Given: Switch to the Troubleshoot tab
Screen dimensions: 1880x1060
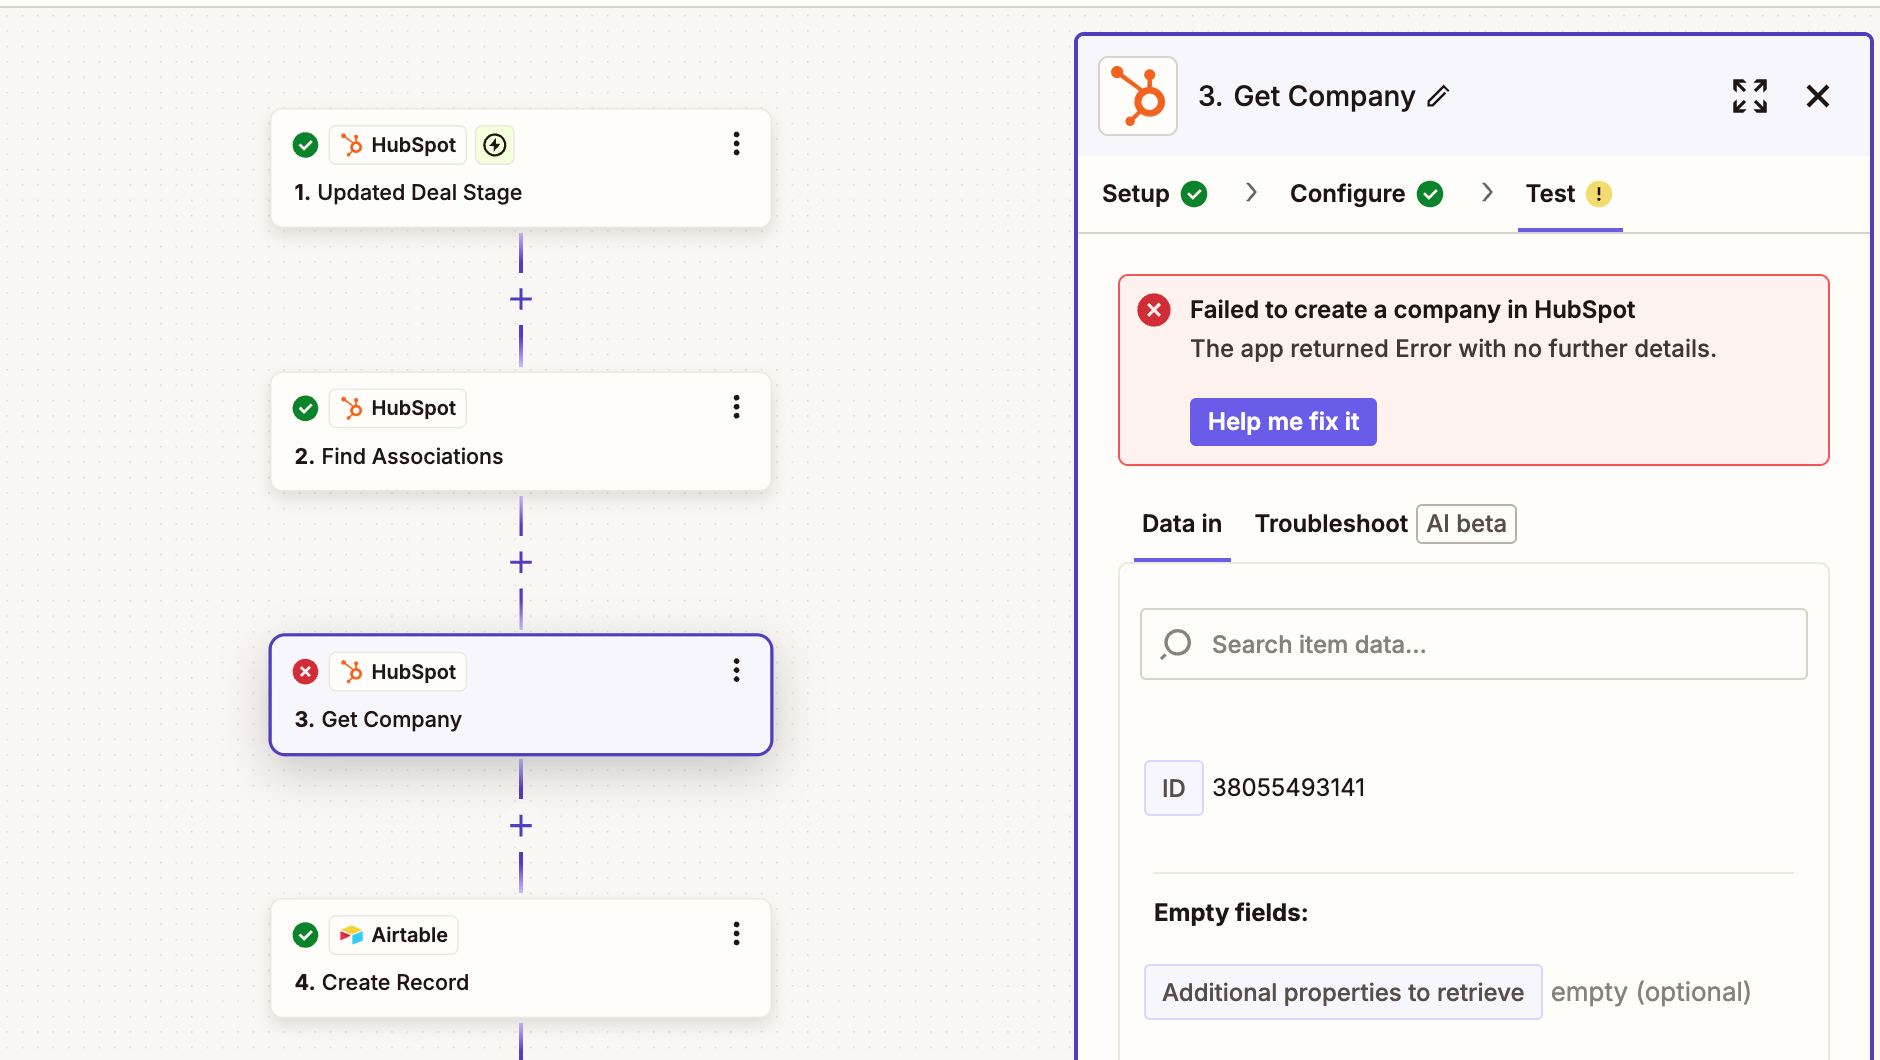Looking at the screenshot, I should tap(1331, 524).
